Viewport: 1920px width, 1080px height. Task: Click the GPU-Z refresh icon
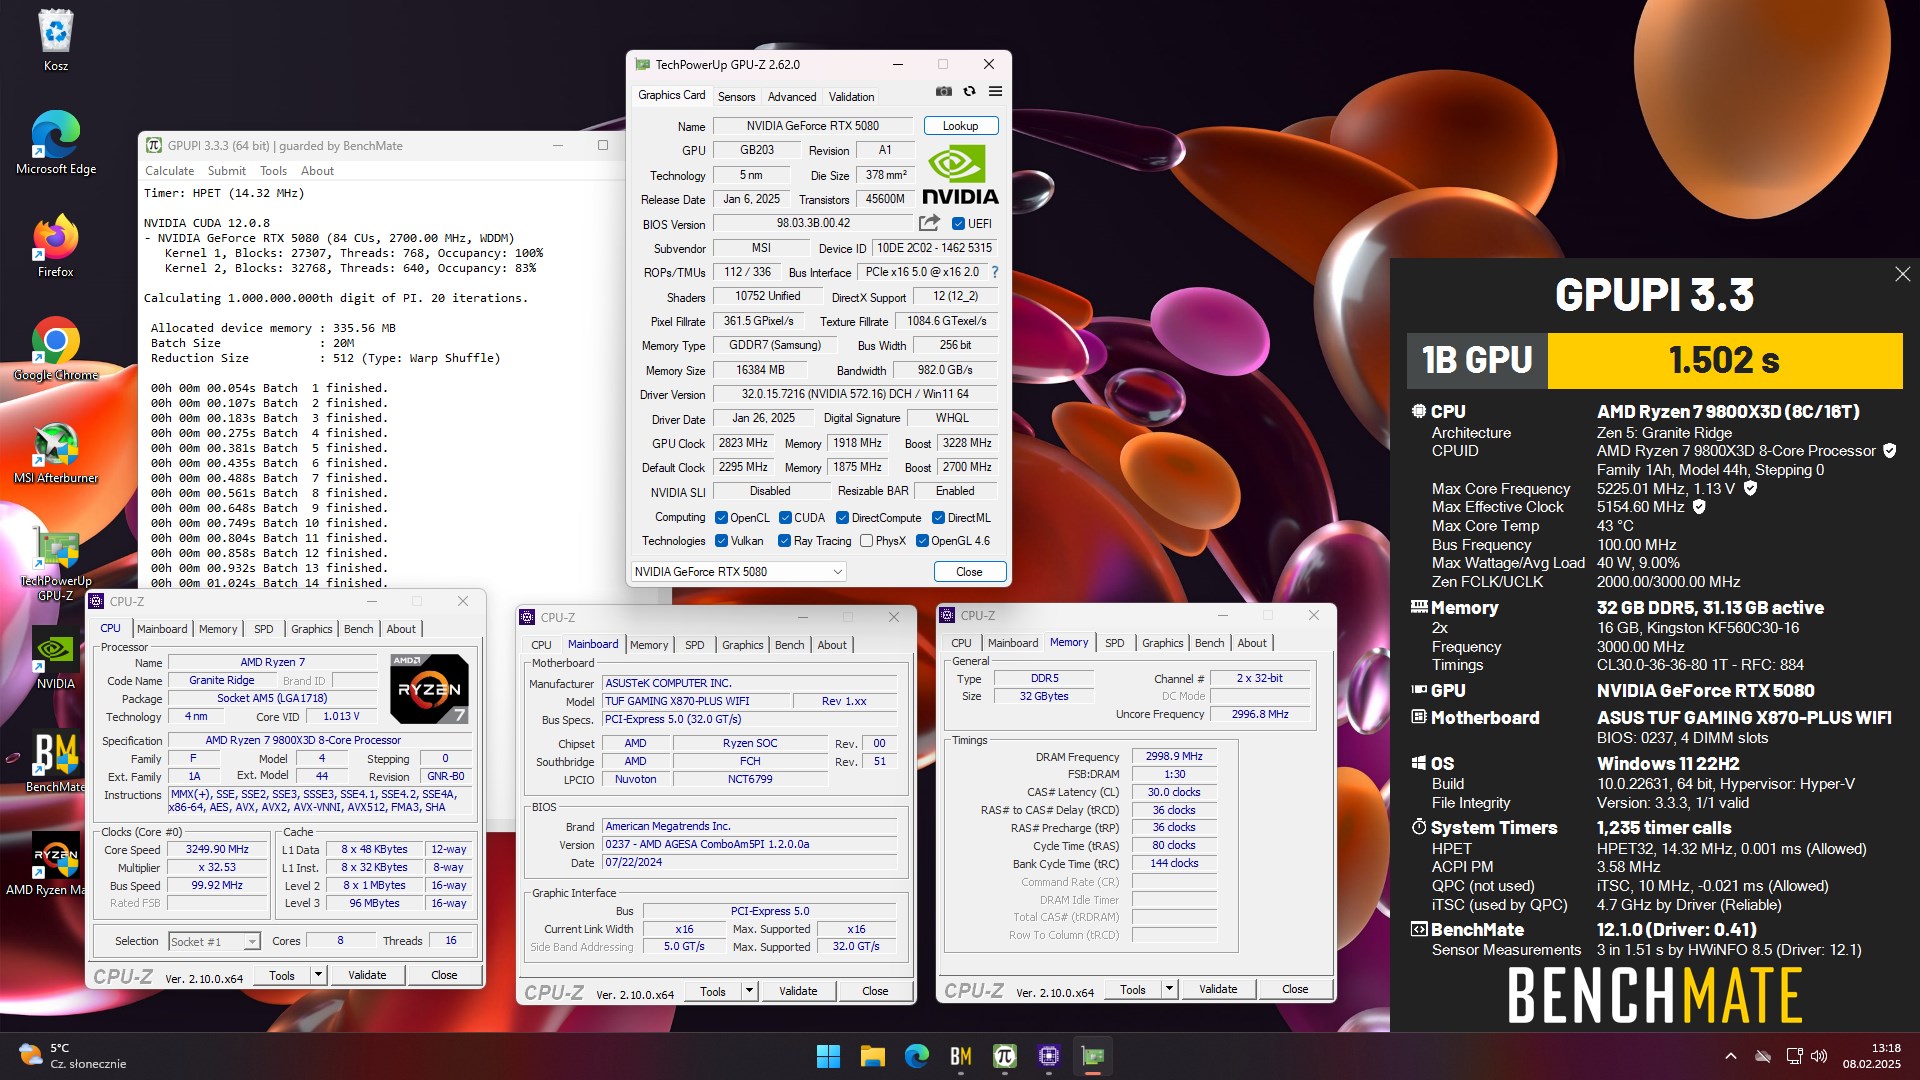(969, 91)
